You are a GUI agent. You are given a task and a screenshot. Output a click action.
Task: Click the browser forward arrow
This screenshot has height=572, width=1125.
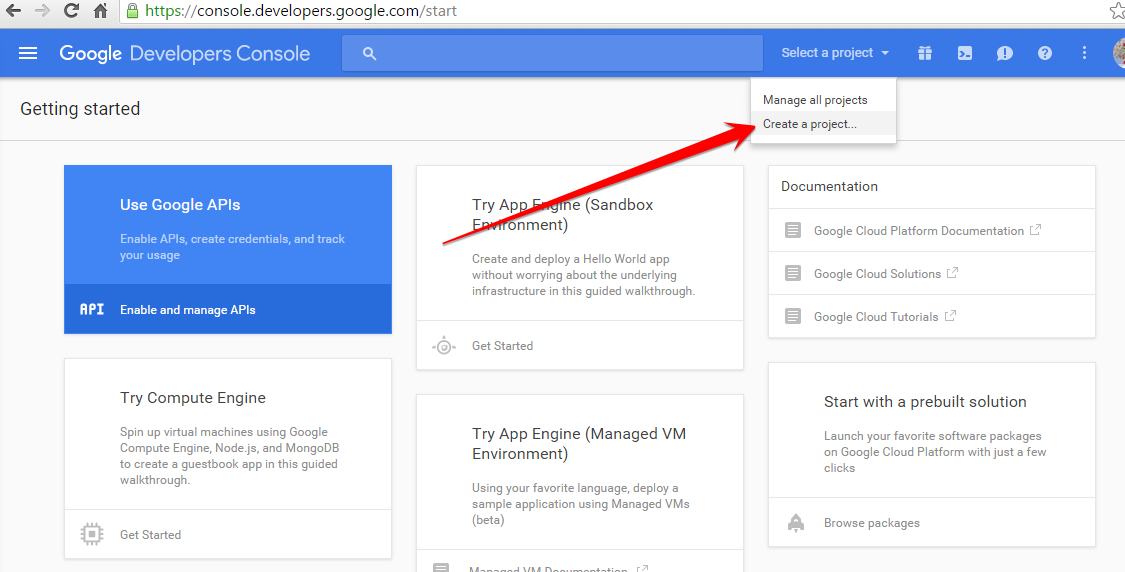(x=42, y=11)
